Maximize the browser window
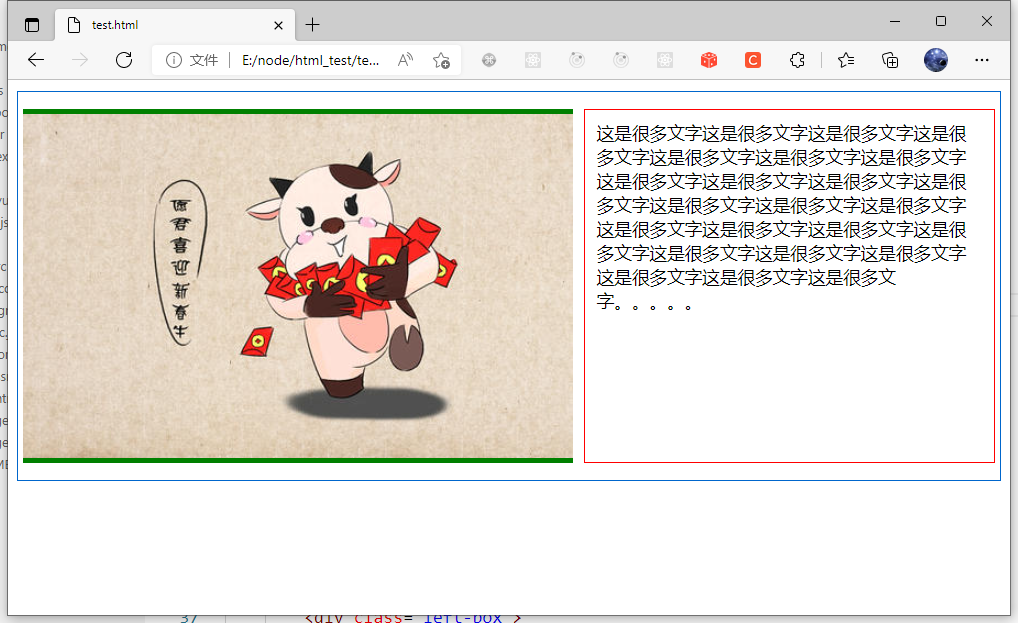Screen dimensions: 1018x623 [941, 21]
